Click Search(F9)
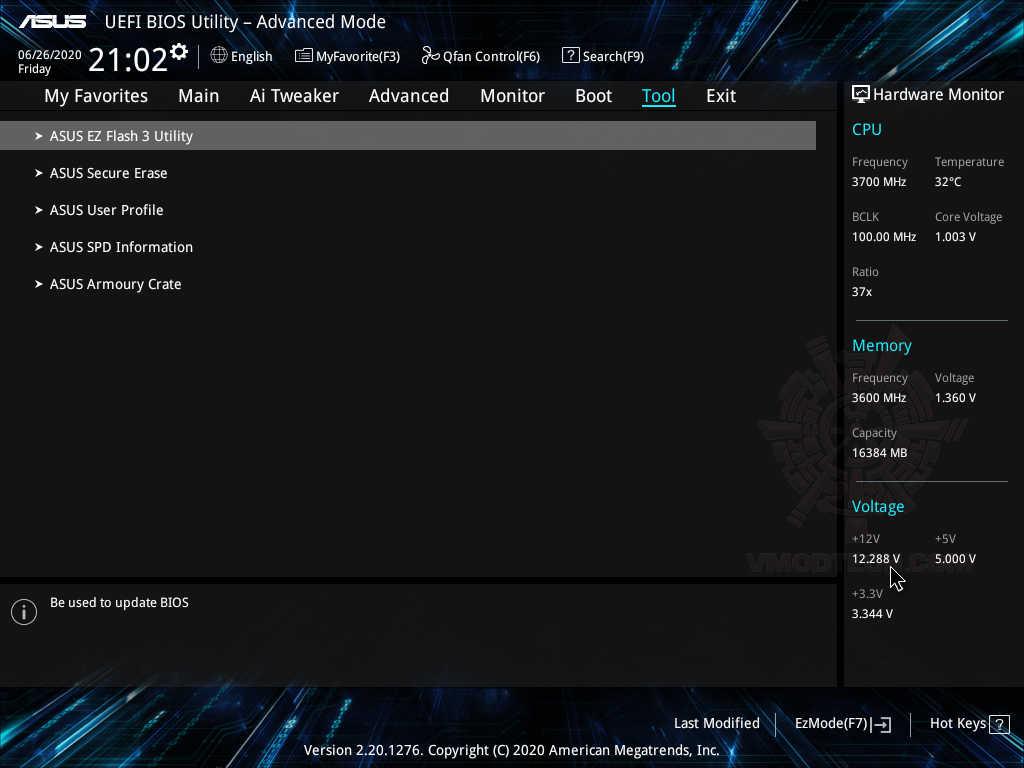 [613, 57]
